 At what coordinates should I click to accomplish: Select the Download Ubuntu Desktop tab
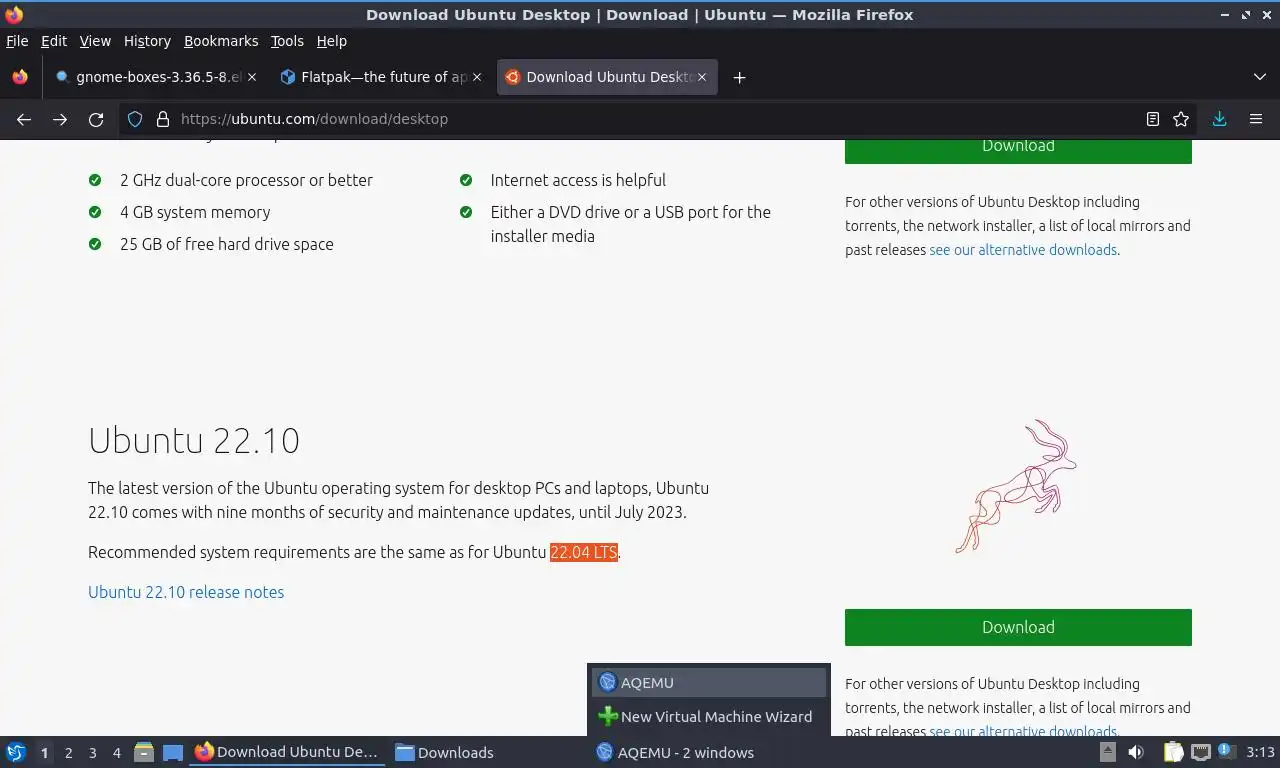tap(607, 77)
